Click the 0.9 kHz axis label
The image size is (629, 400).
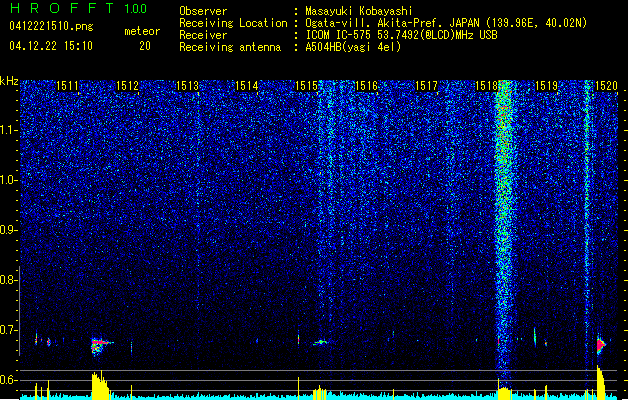click(x=8, y=230)
